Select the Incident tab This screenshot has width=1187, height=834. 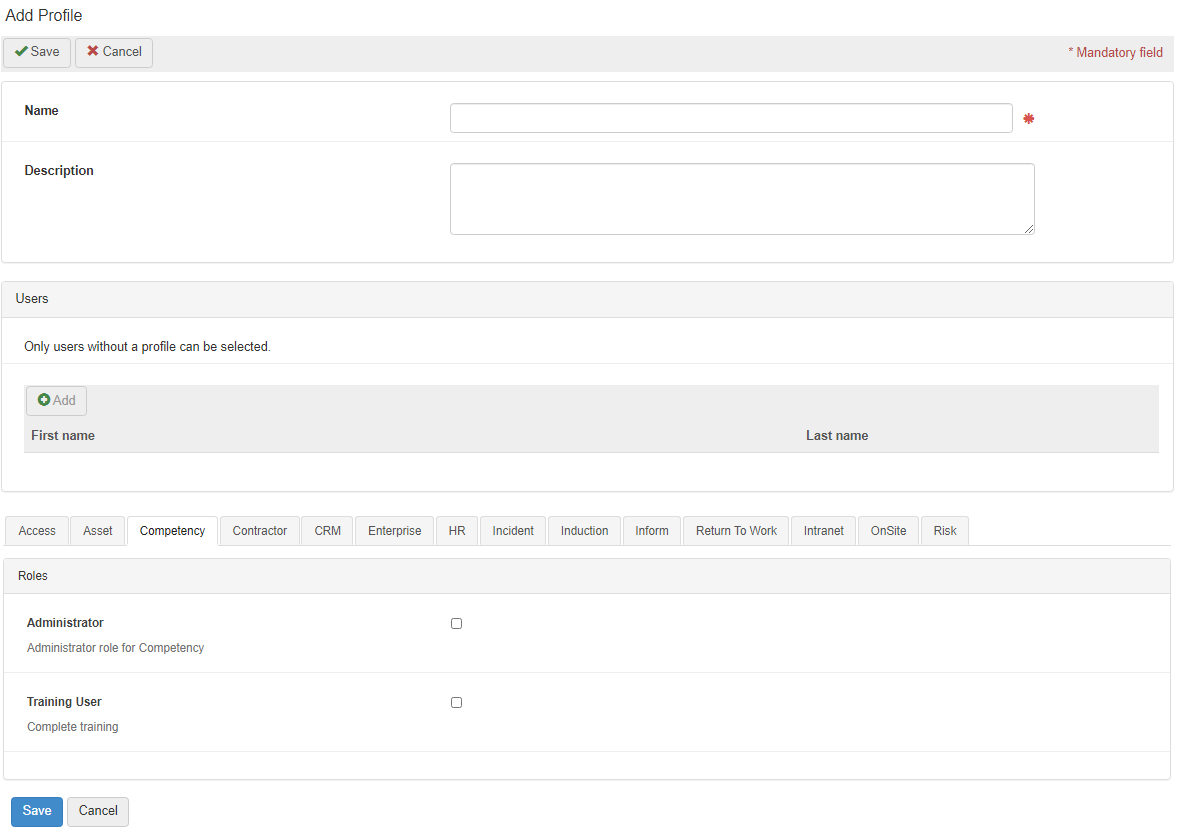click(513, 531)
